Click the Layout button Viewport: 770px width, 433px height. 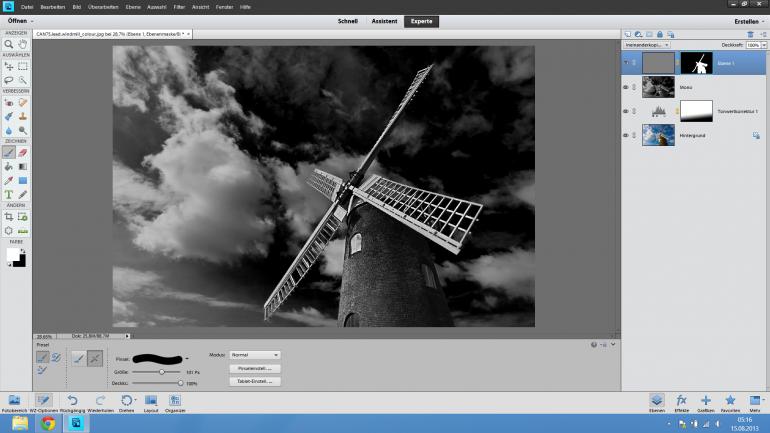pos(151,403)
